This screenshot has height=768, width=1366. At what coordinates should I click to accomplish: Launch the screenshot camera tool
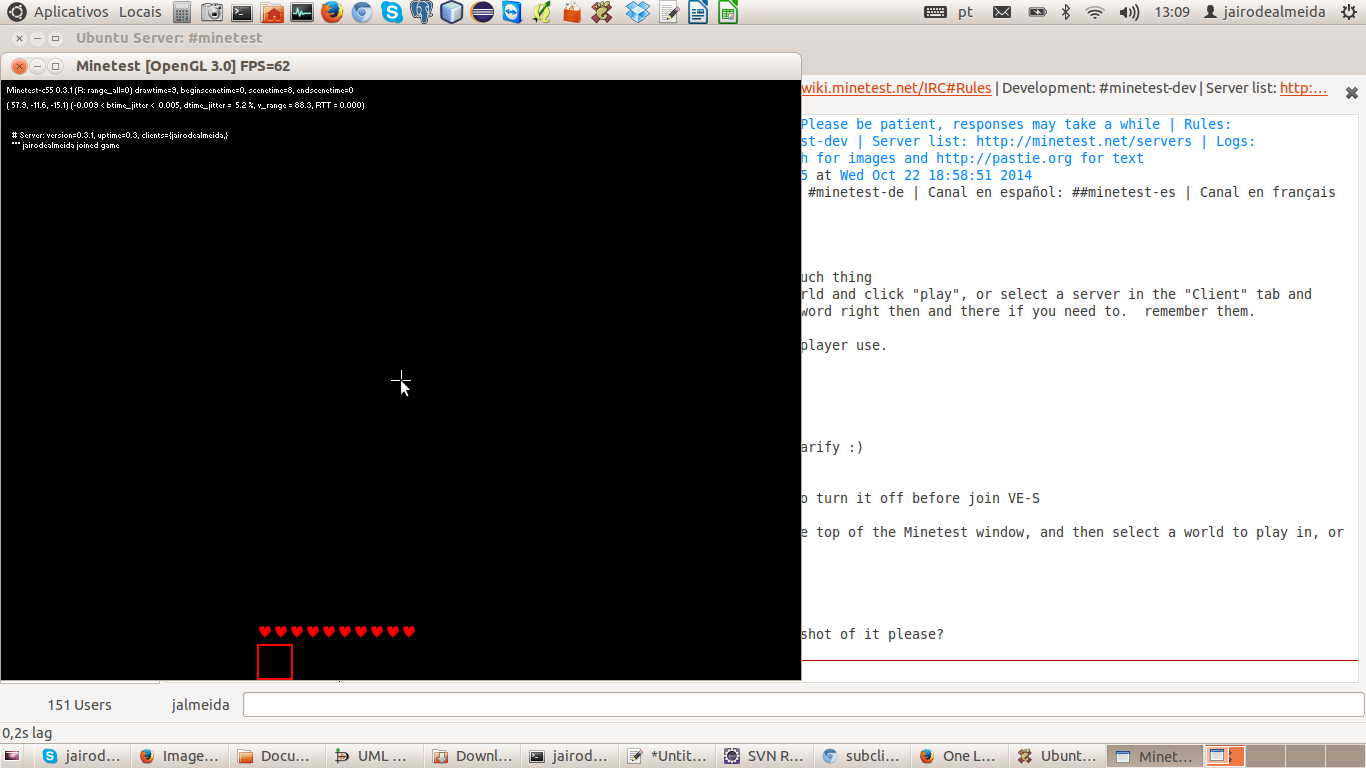point(211,12)
